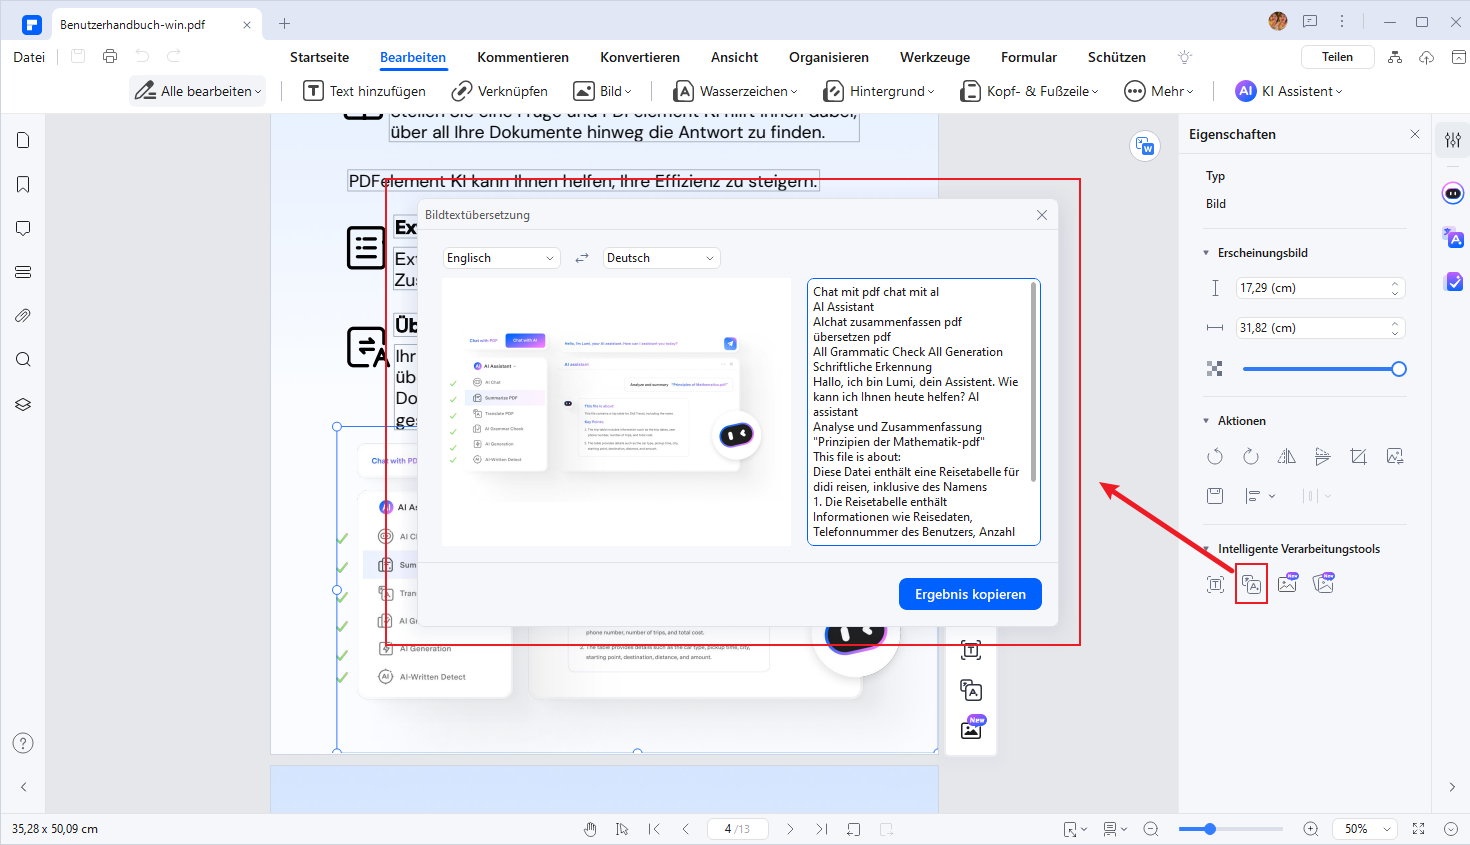Click the zoom out minus button
The width and height of the screenshot is (1470, 845).
[1151, 829]
